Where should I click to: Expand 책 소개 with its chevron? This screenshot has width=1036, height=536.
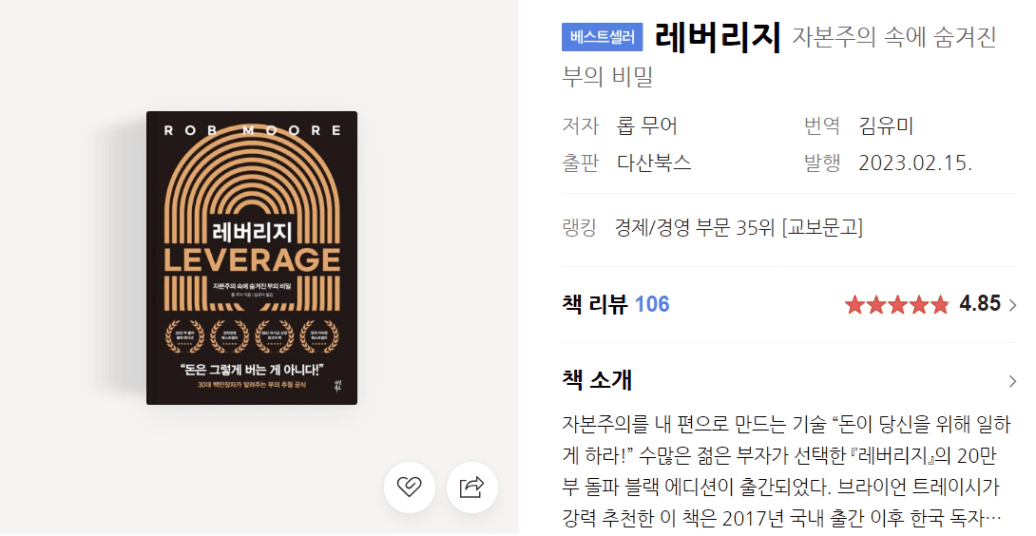coord(1012,381)
